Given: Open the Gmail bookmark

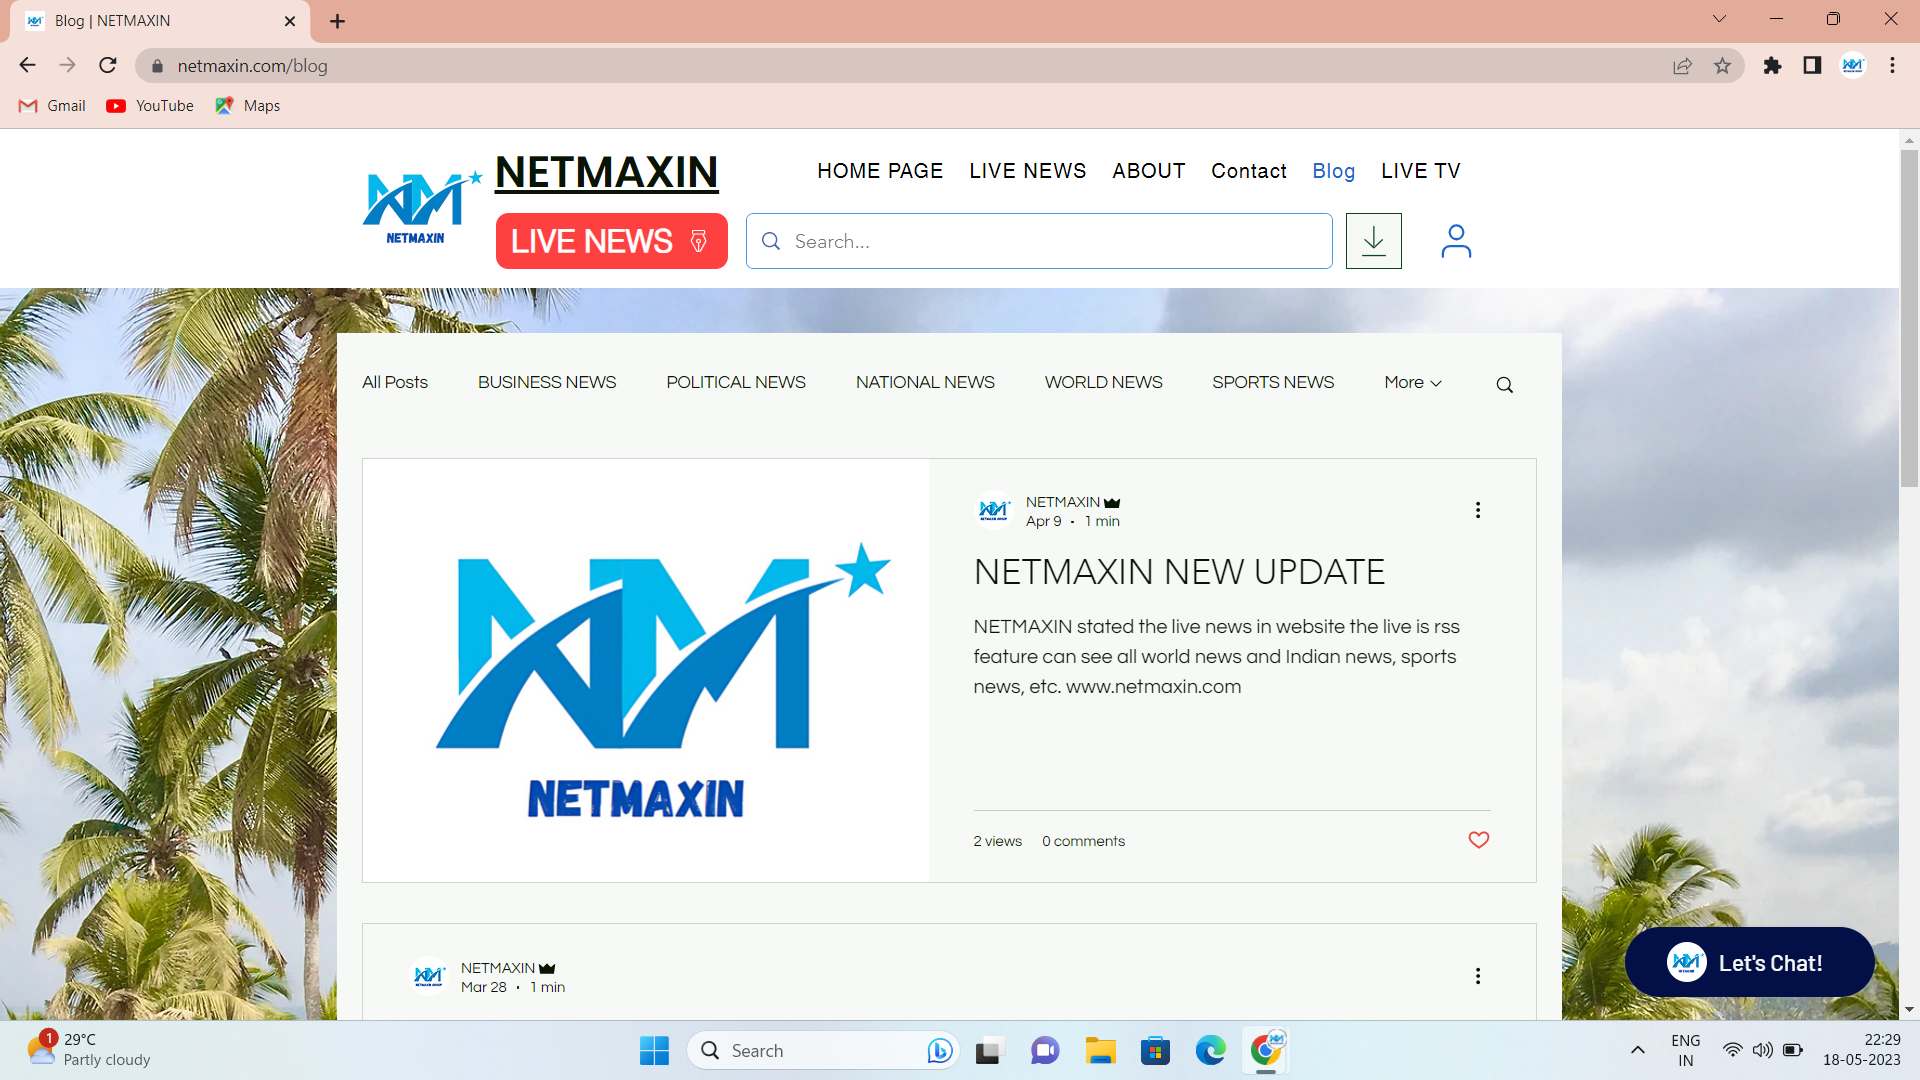Looking at the screenshot, I should coord(53,106).
